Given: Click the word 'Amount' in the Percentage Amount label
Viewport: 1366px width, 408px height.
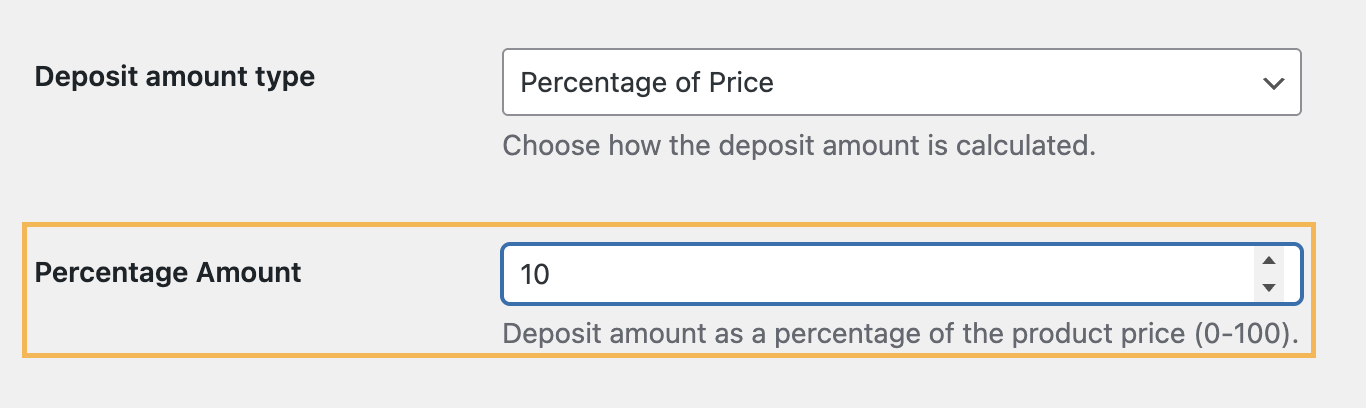Looking at the screenshot, I should point(246,271).
